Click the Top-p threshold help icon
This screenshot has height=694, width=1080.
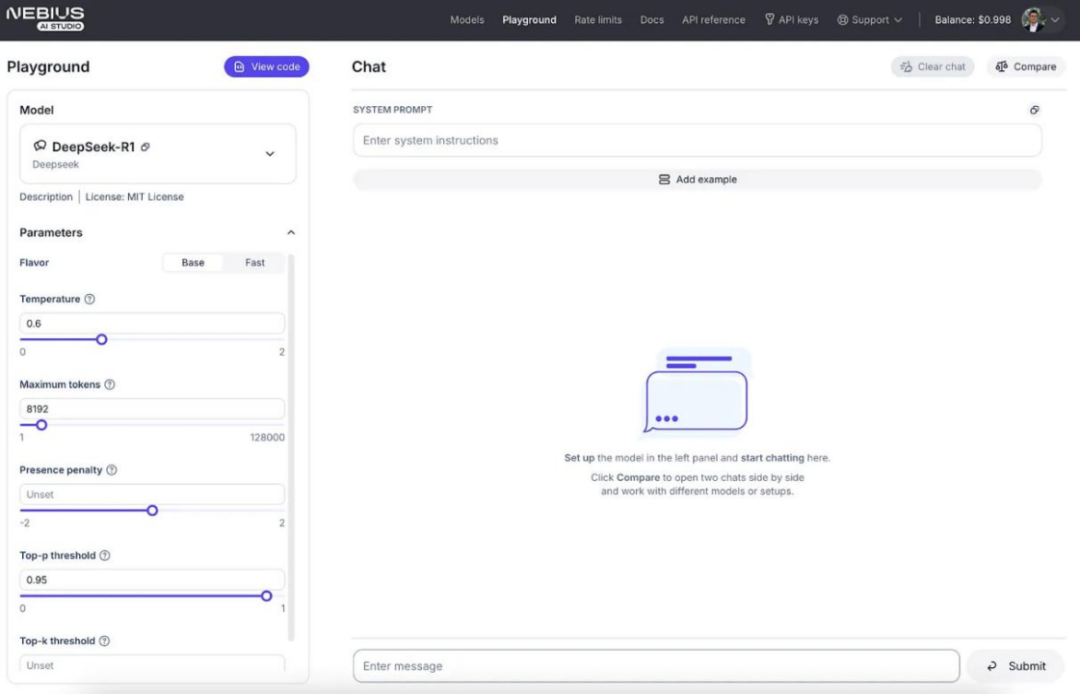(105, 556)
